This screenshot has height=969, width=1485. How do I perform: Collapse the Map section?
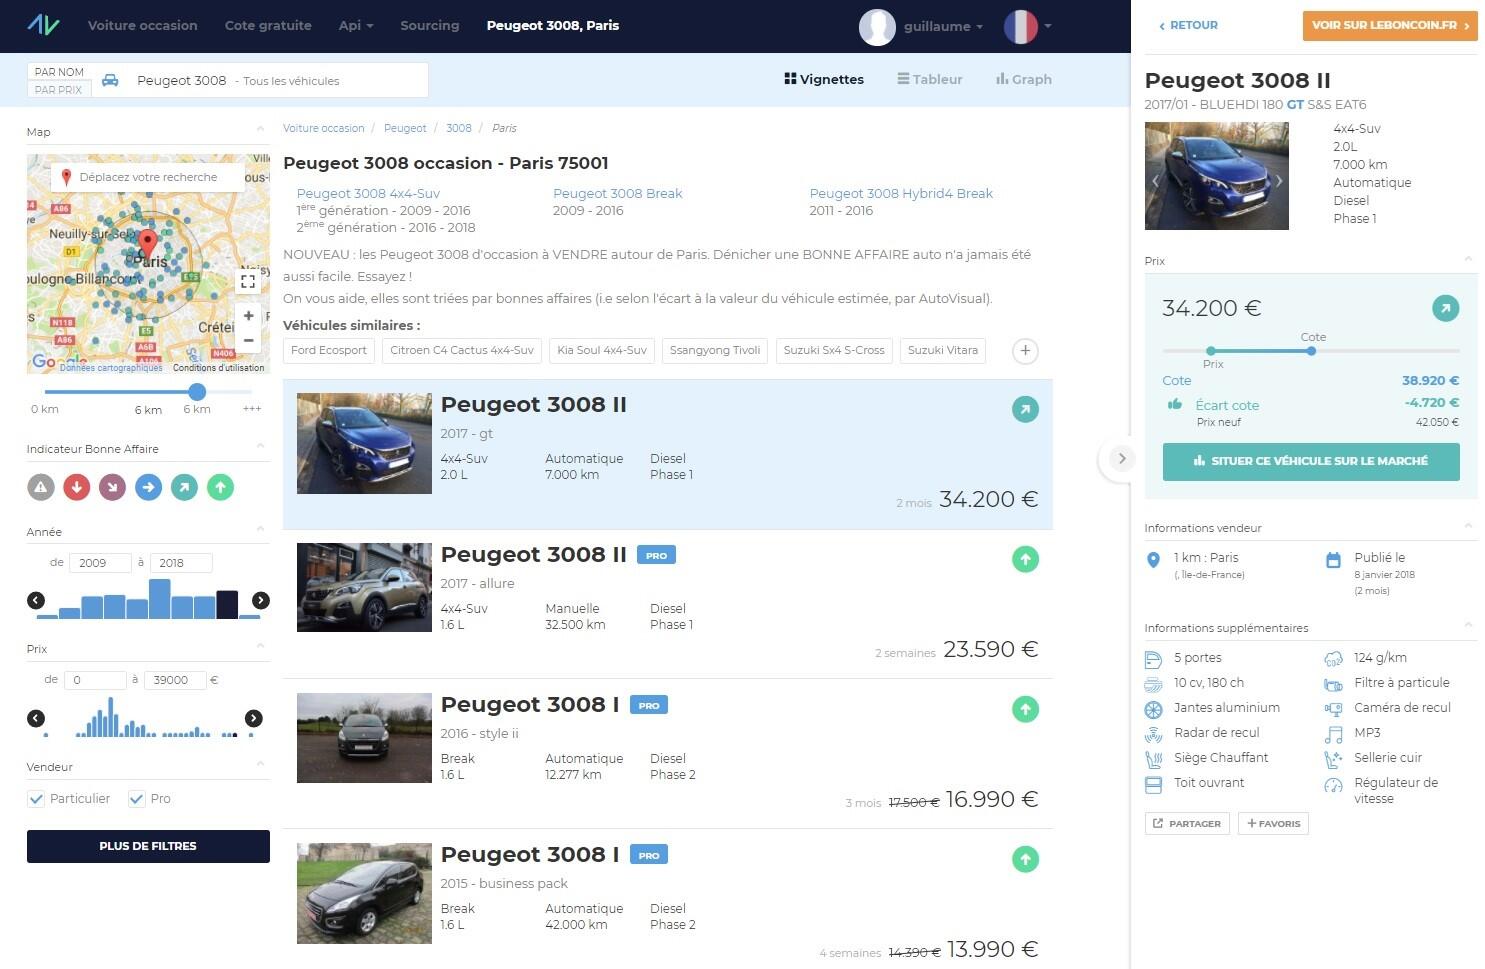(x=260, y=129)
